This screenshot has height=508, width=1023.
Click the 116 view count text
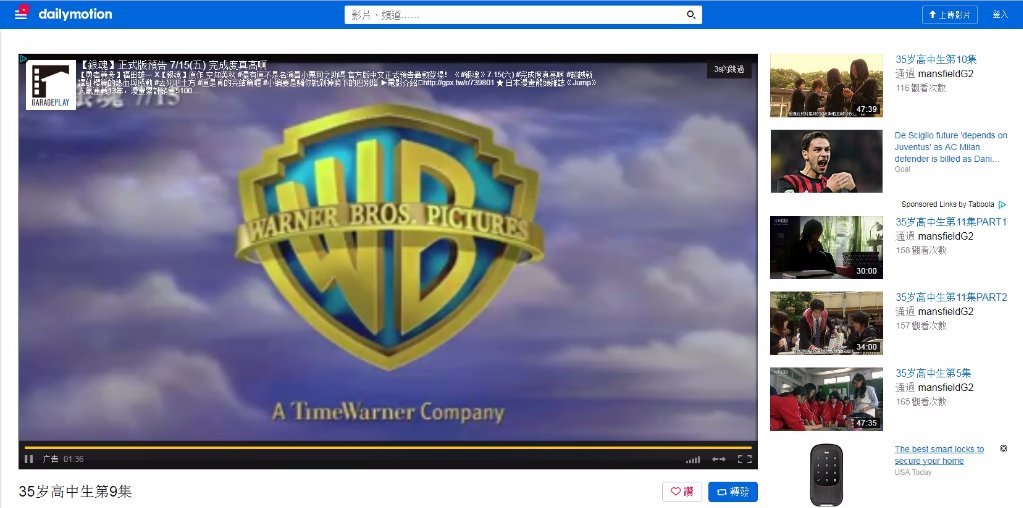point(921,88)
